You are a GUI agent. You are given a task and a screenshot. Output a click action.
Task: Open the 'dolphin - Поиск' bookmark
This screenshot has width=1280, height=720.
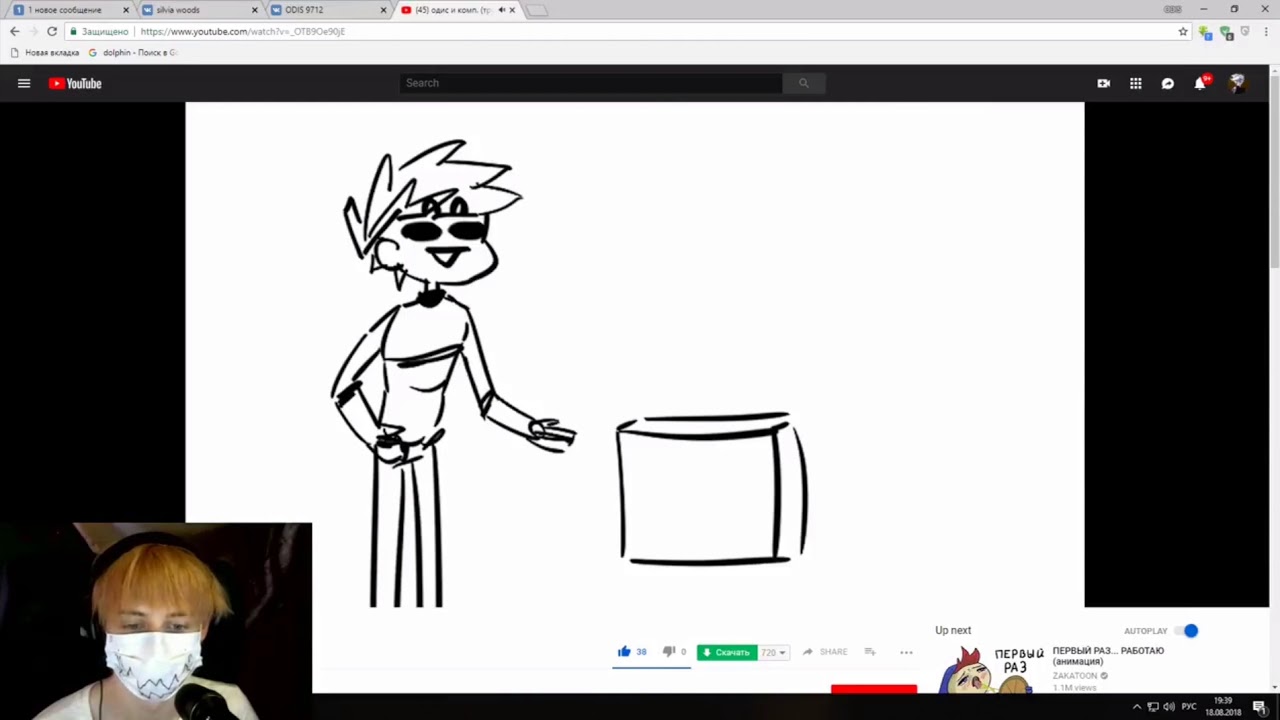pos(133,52)
